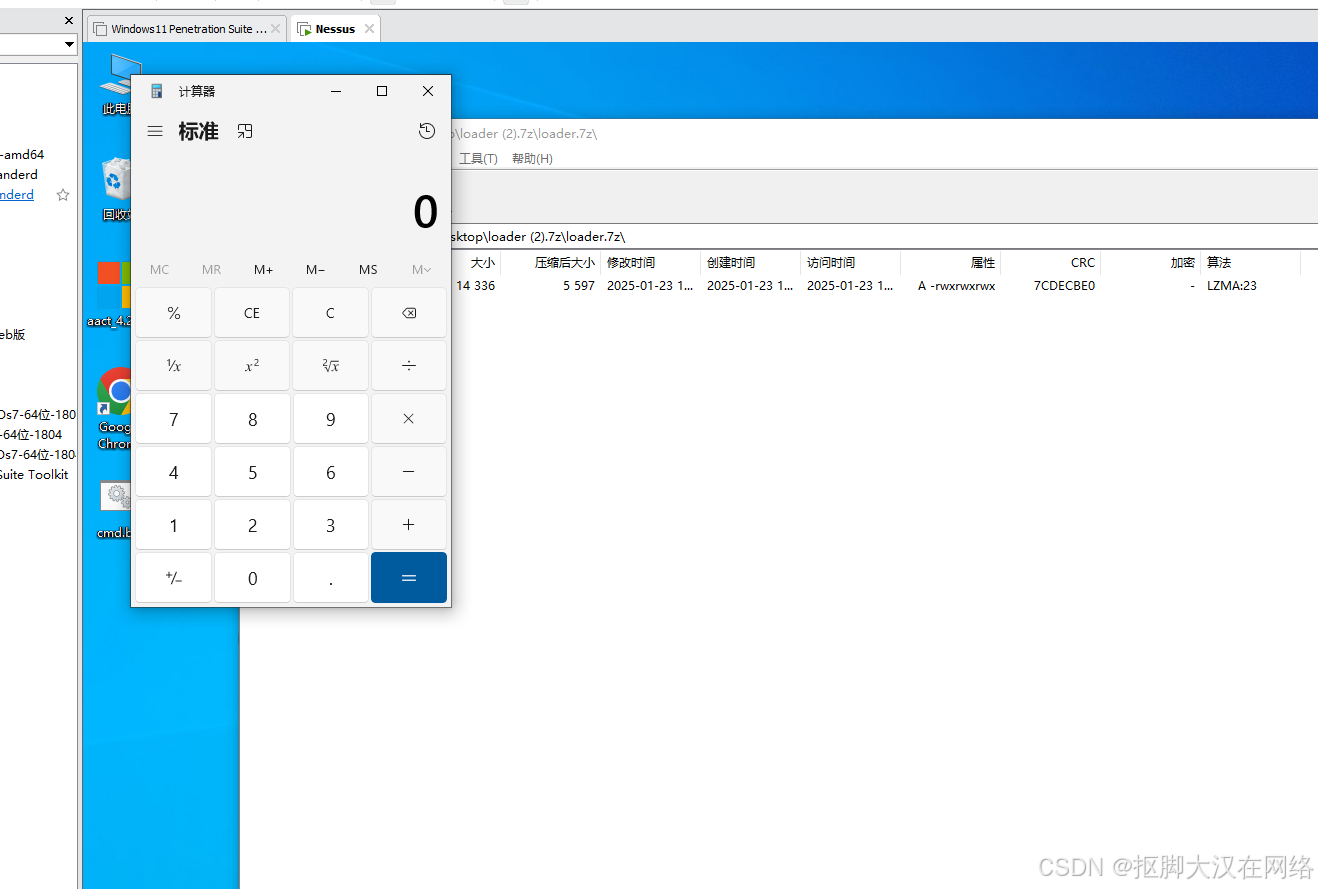Click the 7CDECBE0 CRC value cell
The image size is (1318, 889).
click(1064, 285)
